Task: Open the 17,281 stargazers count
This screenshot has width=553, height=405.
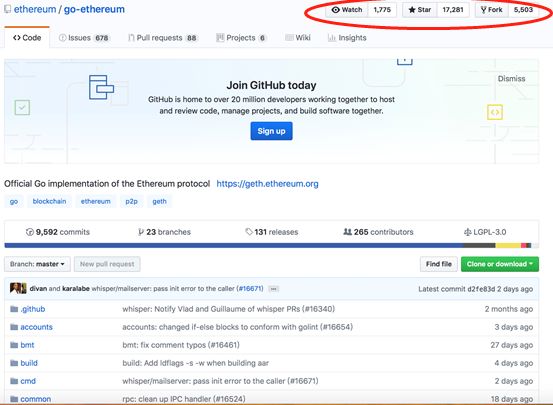Action: point(453,10)
